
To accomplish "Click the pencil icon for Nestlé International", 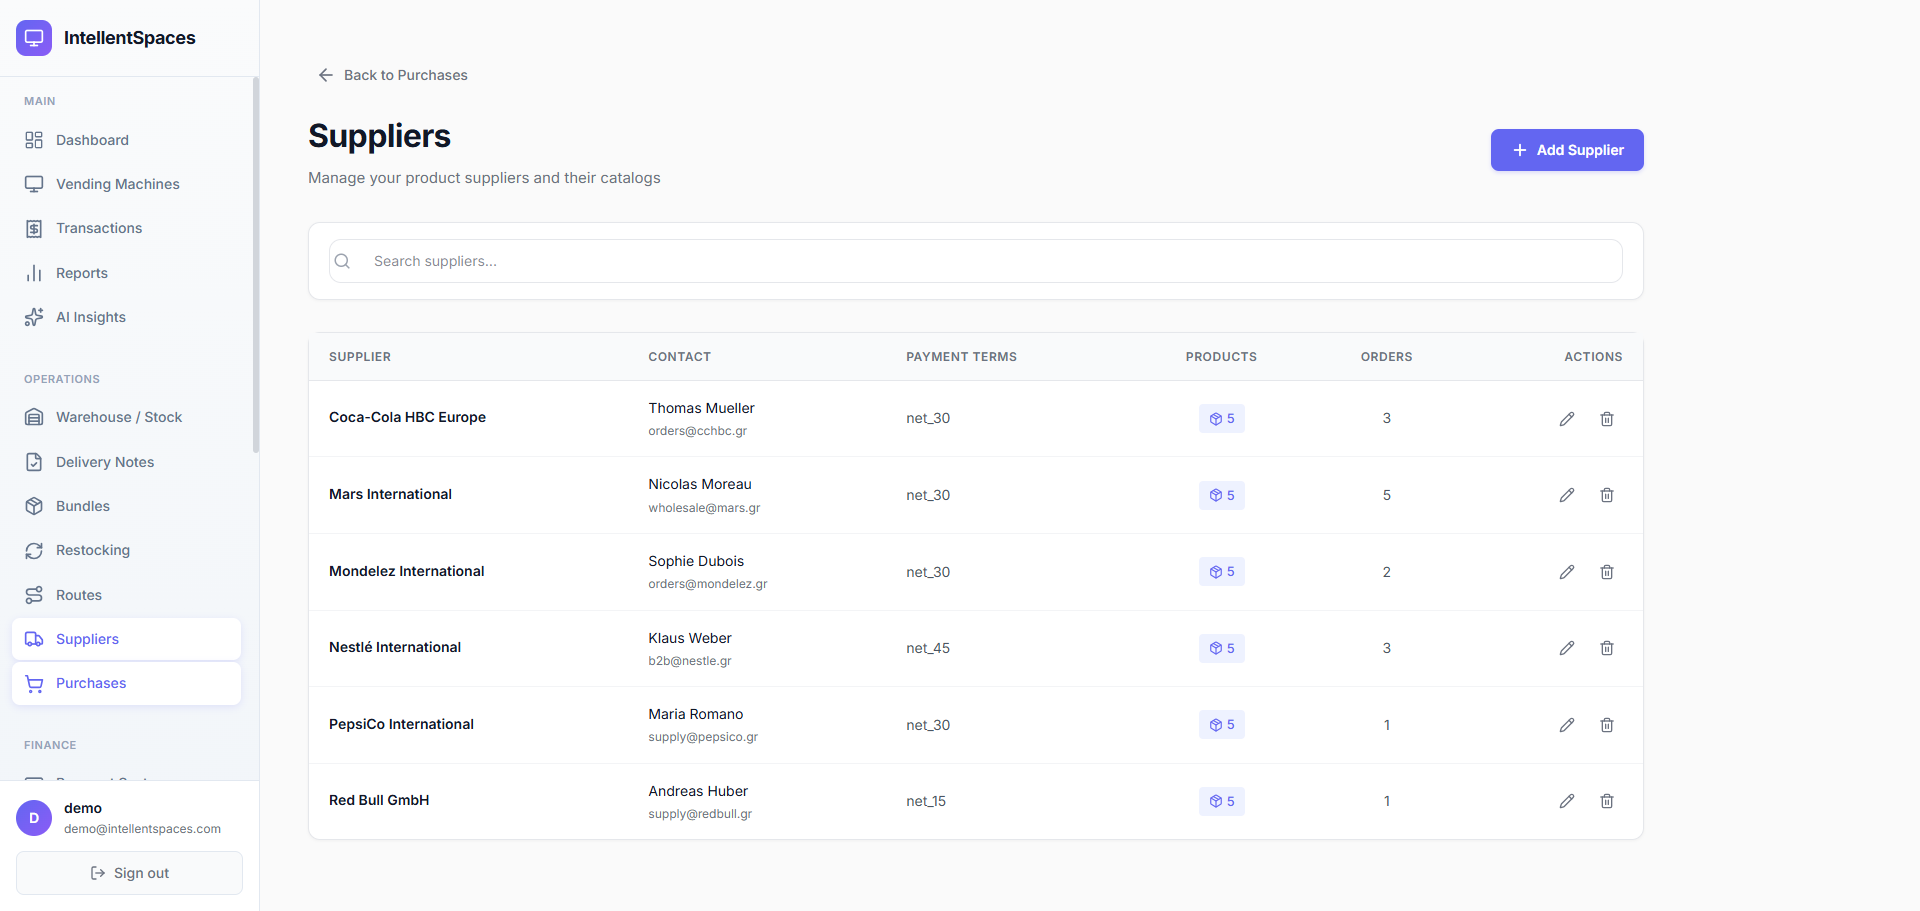I will click(1567, 648).
